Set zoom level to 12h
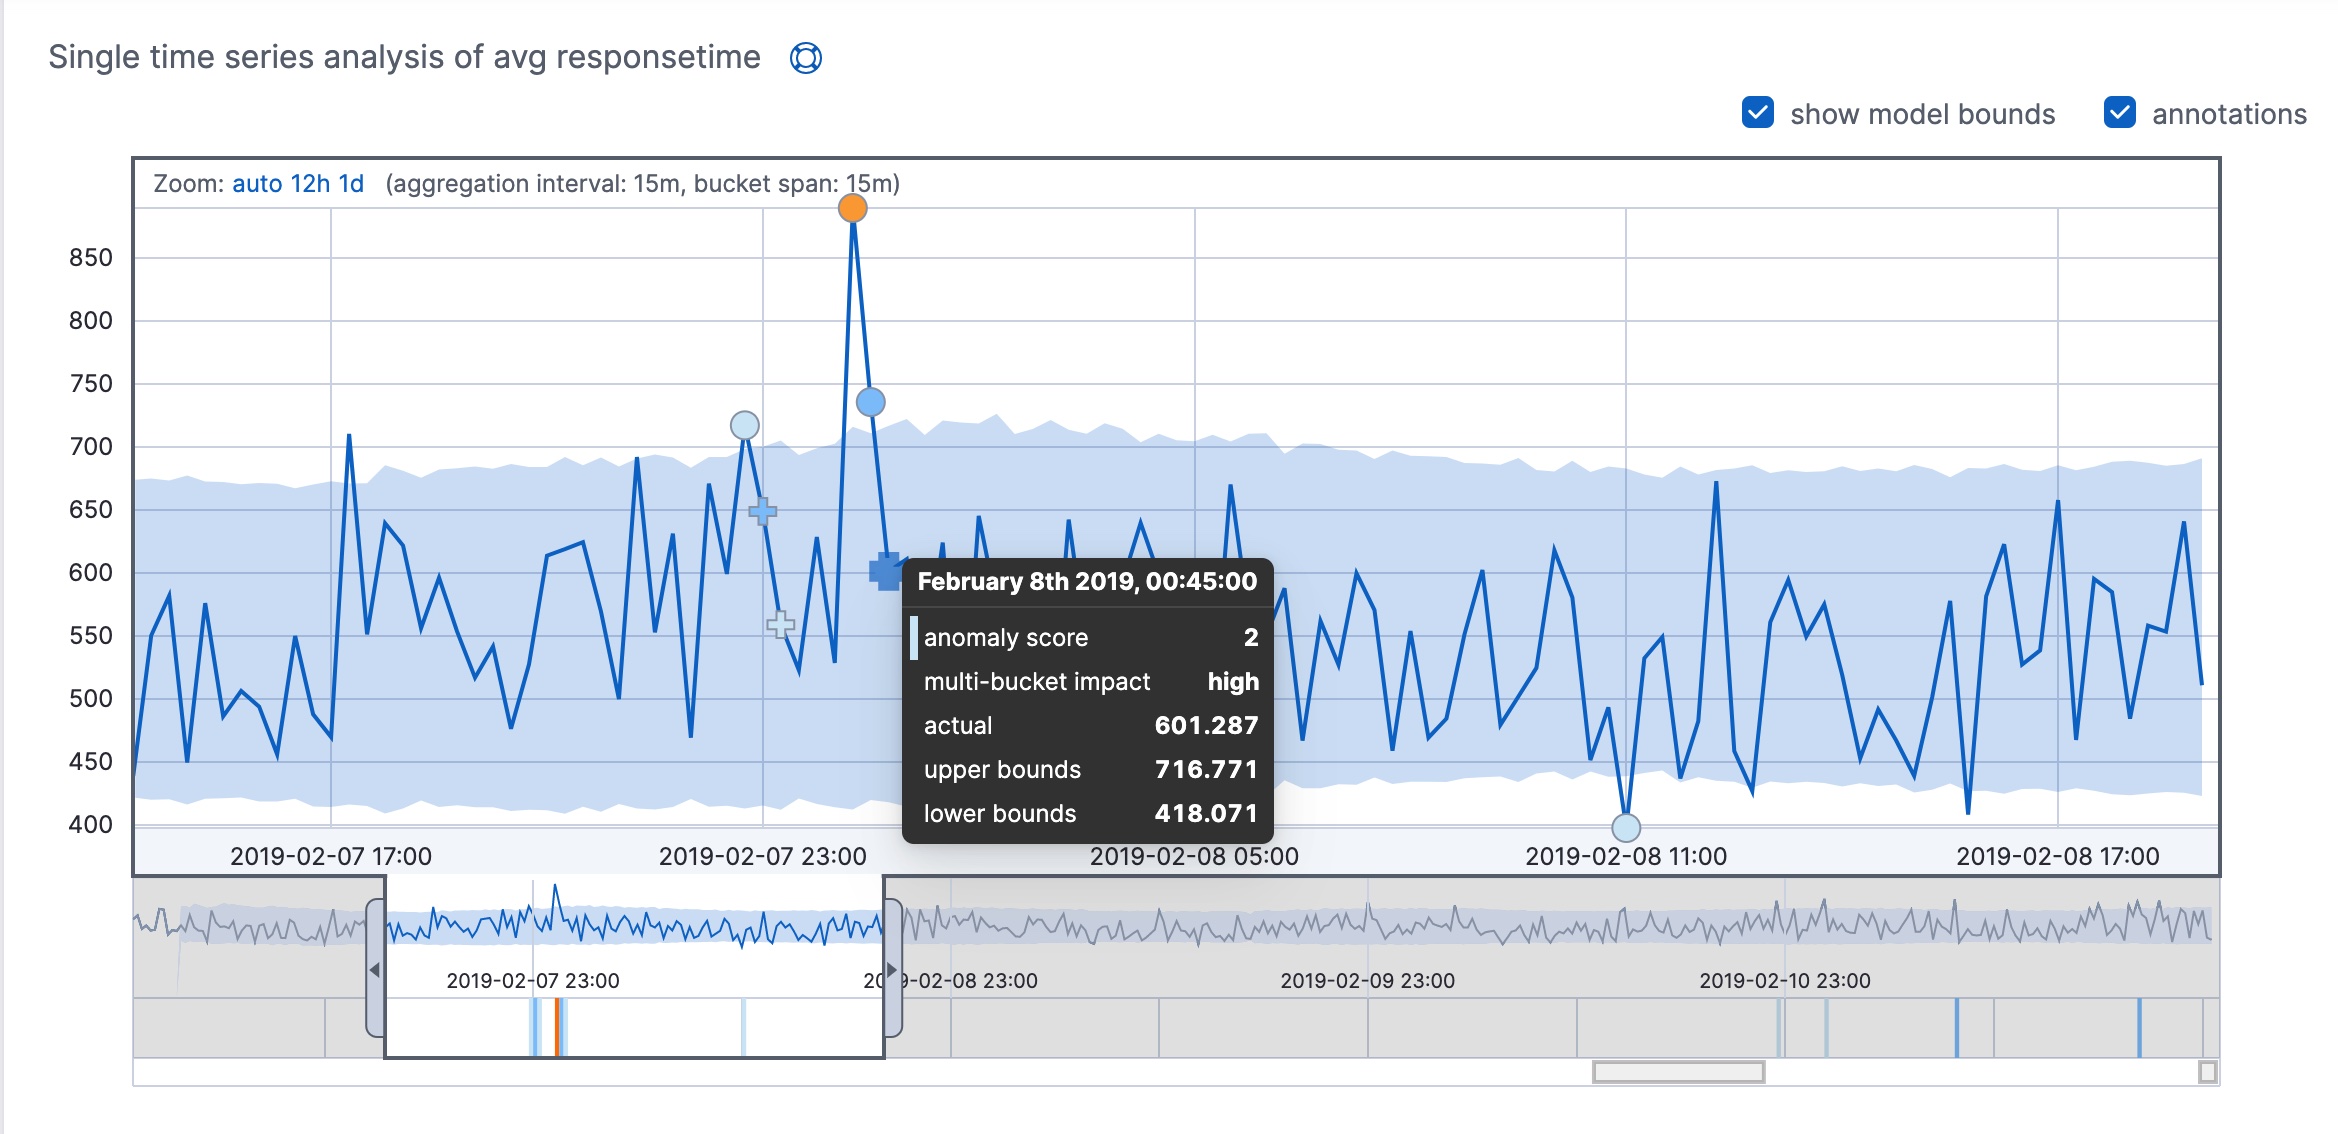Viewport: 2338px width, 1134px height. click(x=313, y=184)
